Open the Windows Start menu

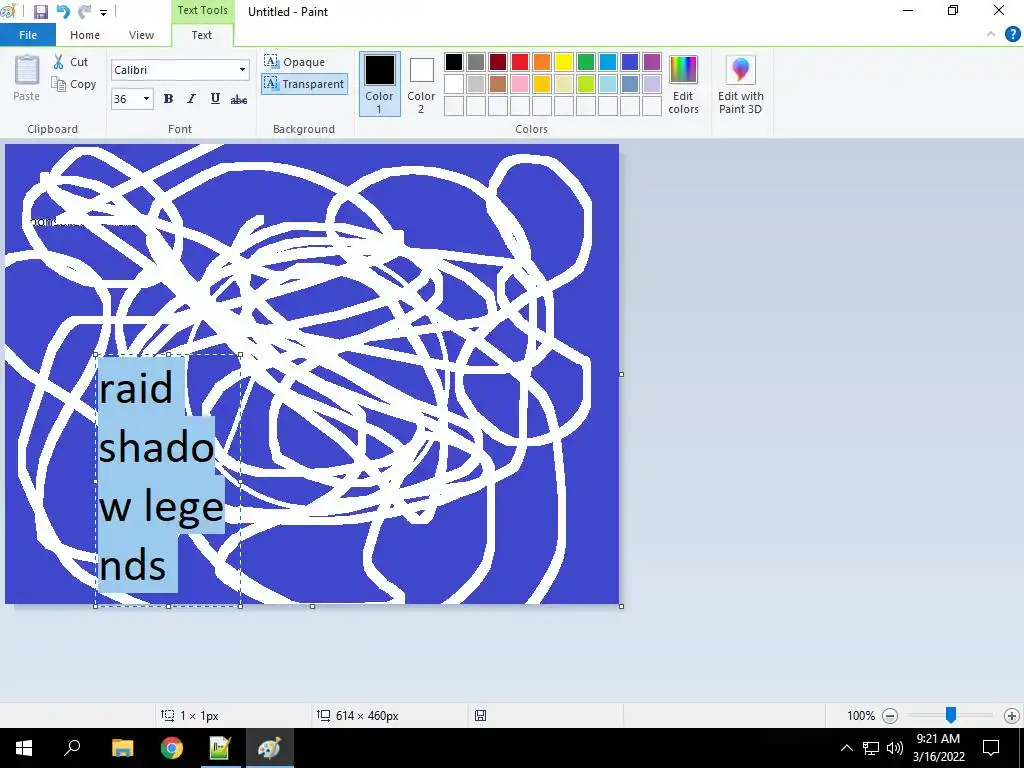click(x=24, y=748)
